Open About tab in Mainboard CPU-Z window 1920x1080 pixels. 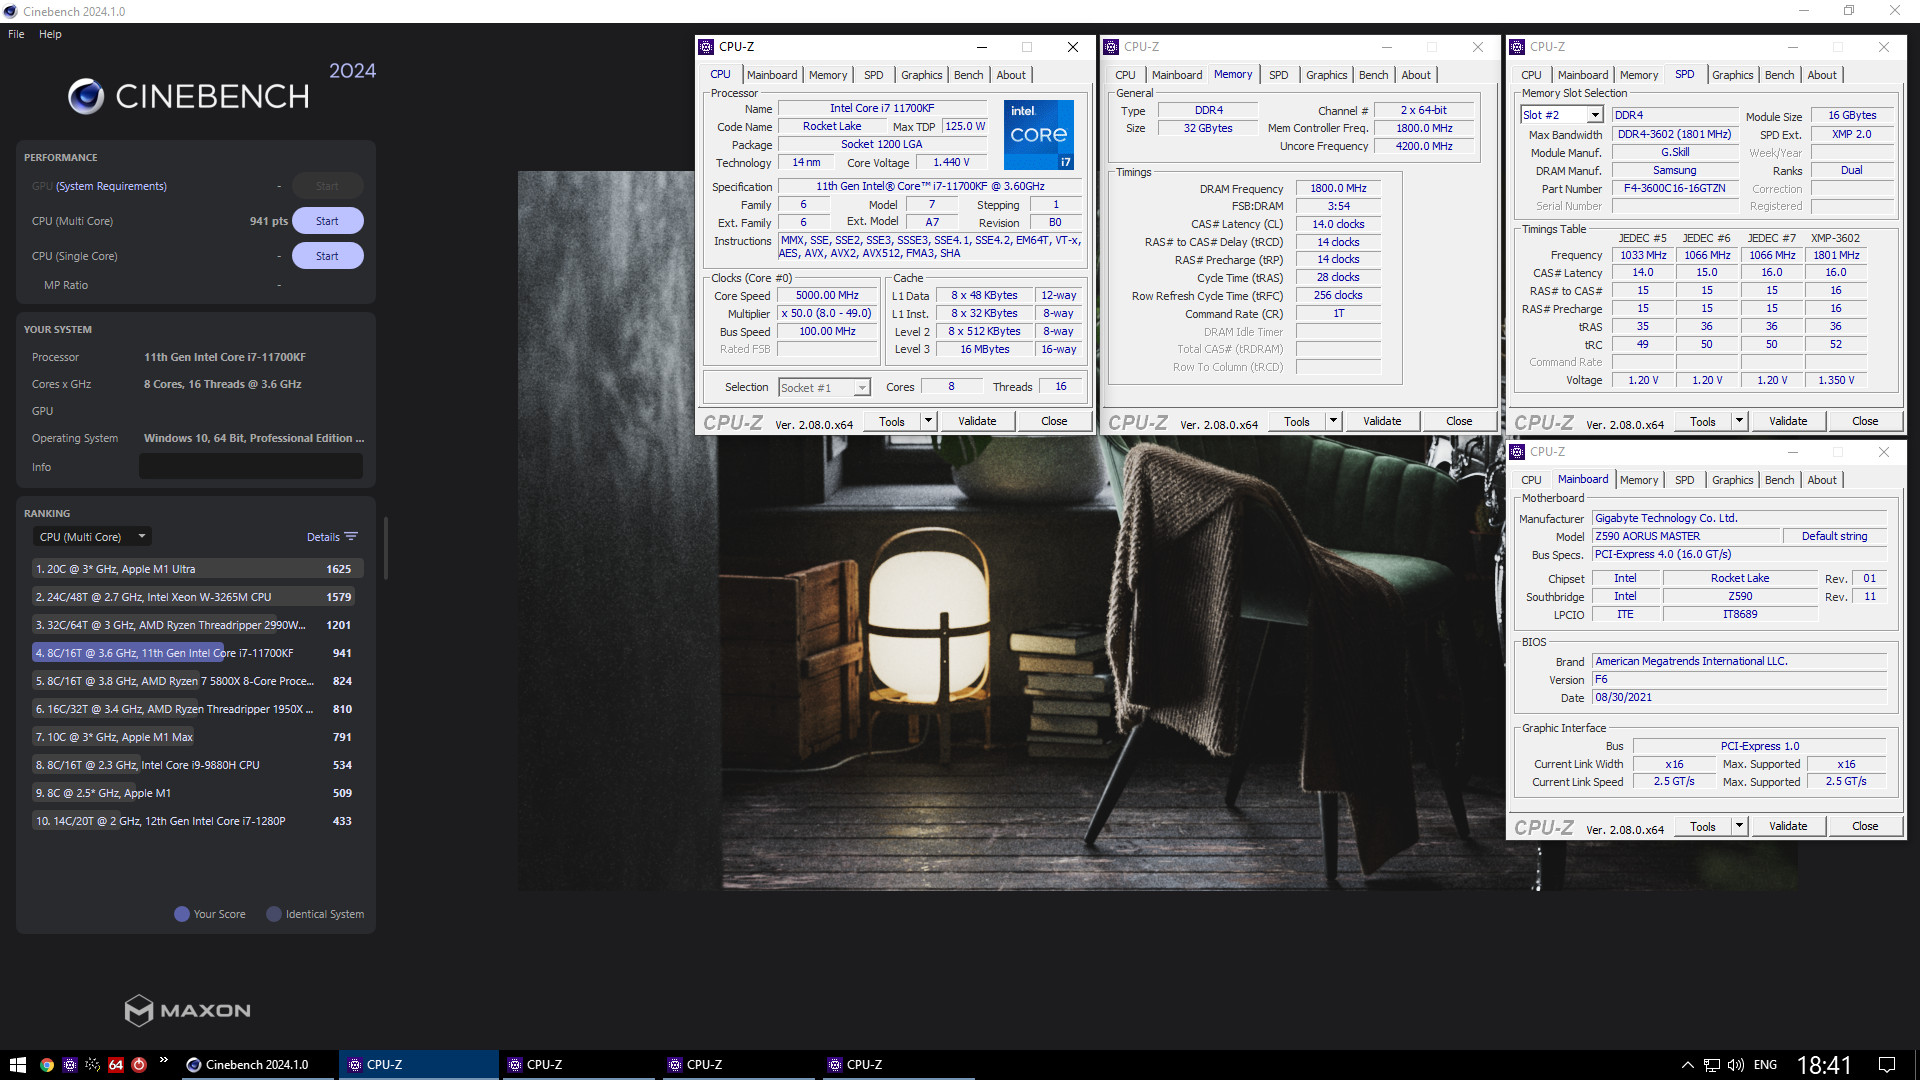pyautogui.click(x=1822, y=480)
